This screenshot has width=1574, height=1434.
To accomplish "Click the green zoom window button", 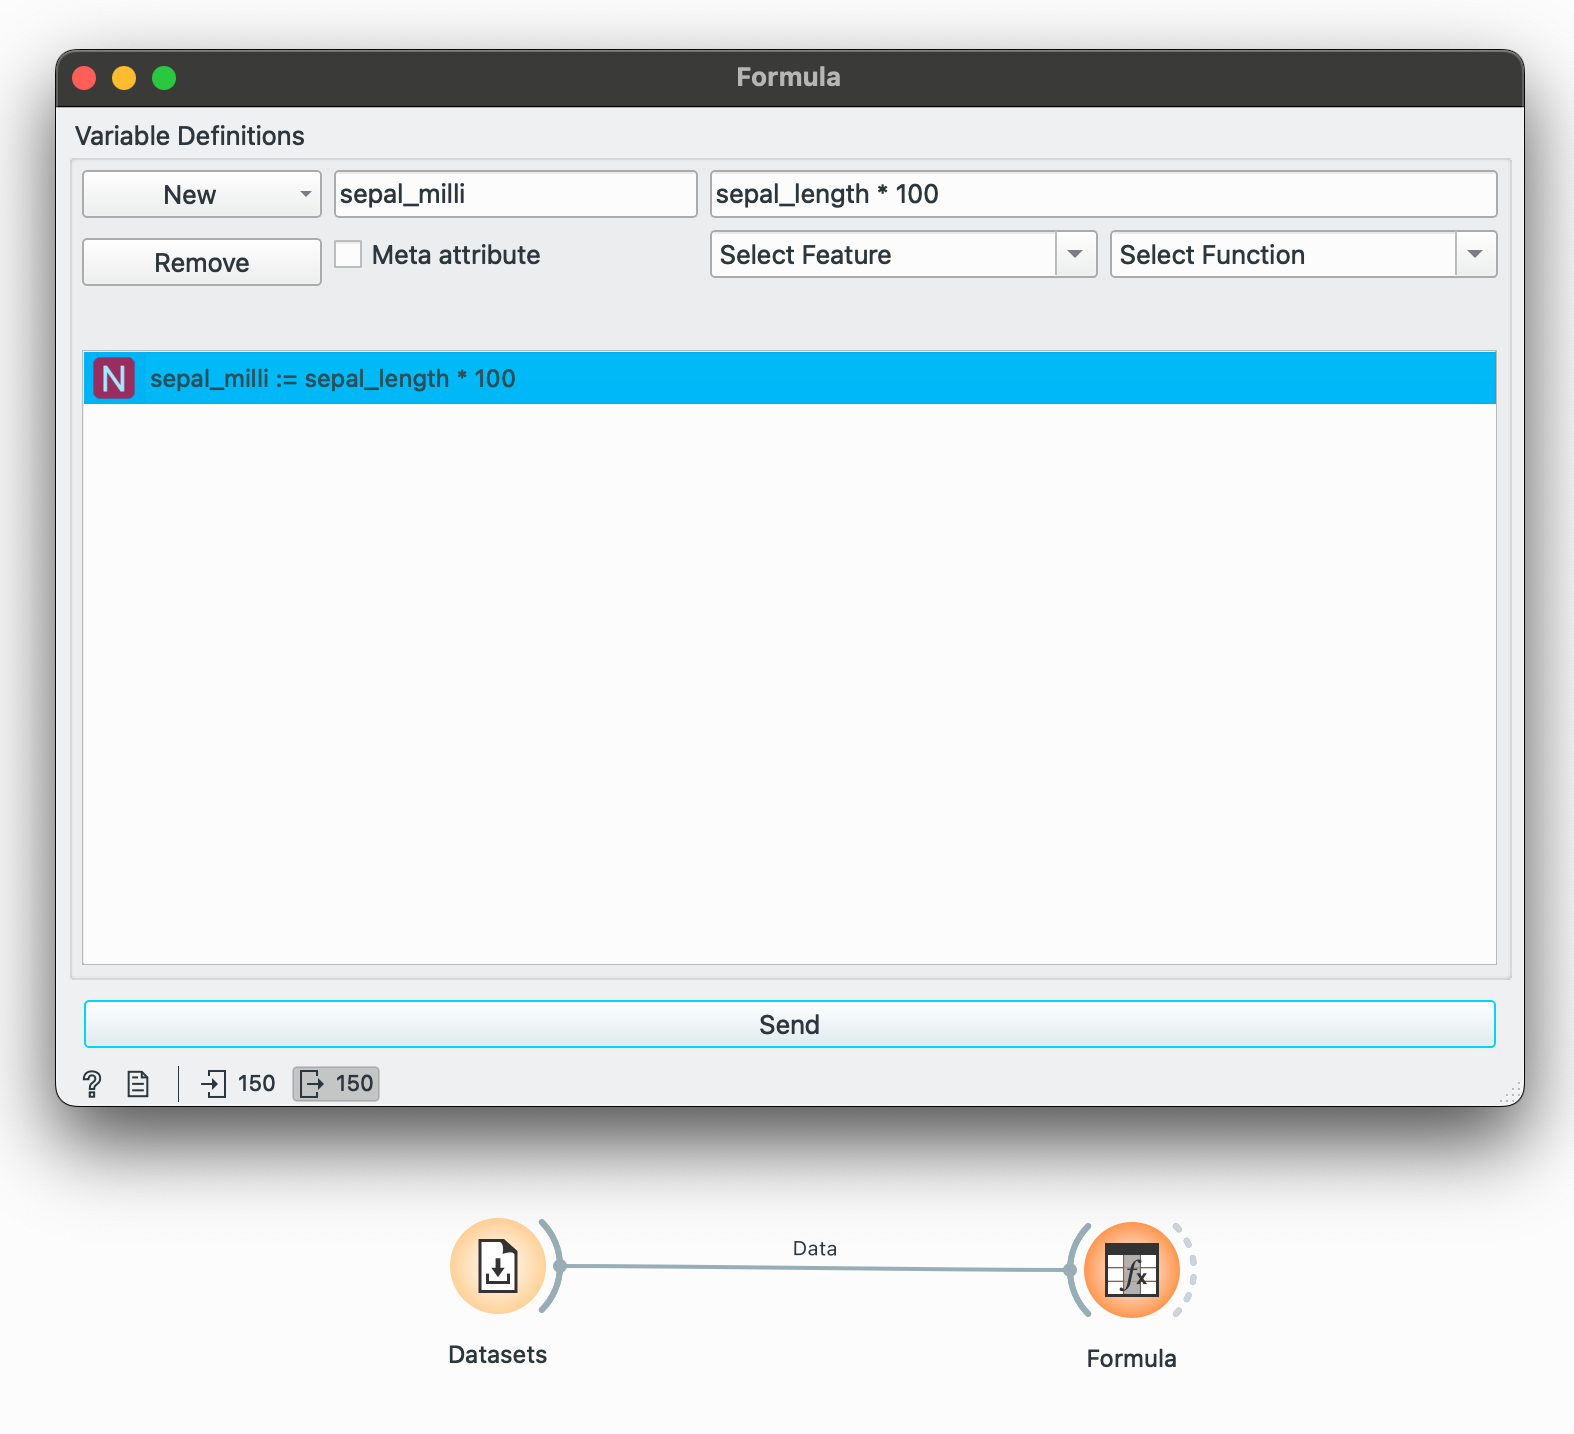I will pyautogui.click(x=164, y=78).
